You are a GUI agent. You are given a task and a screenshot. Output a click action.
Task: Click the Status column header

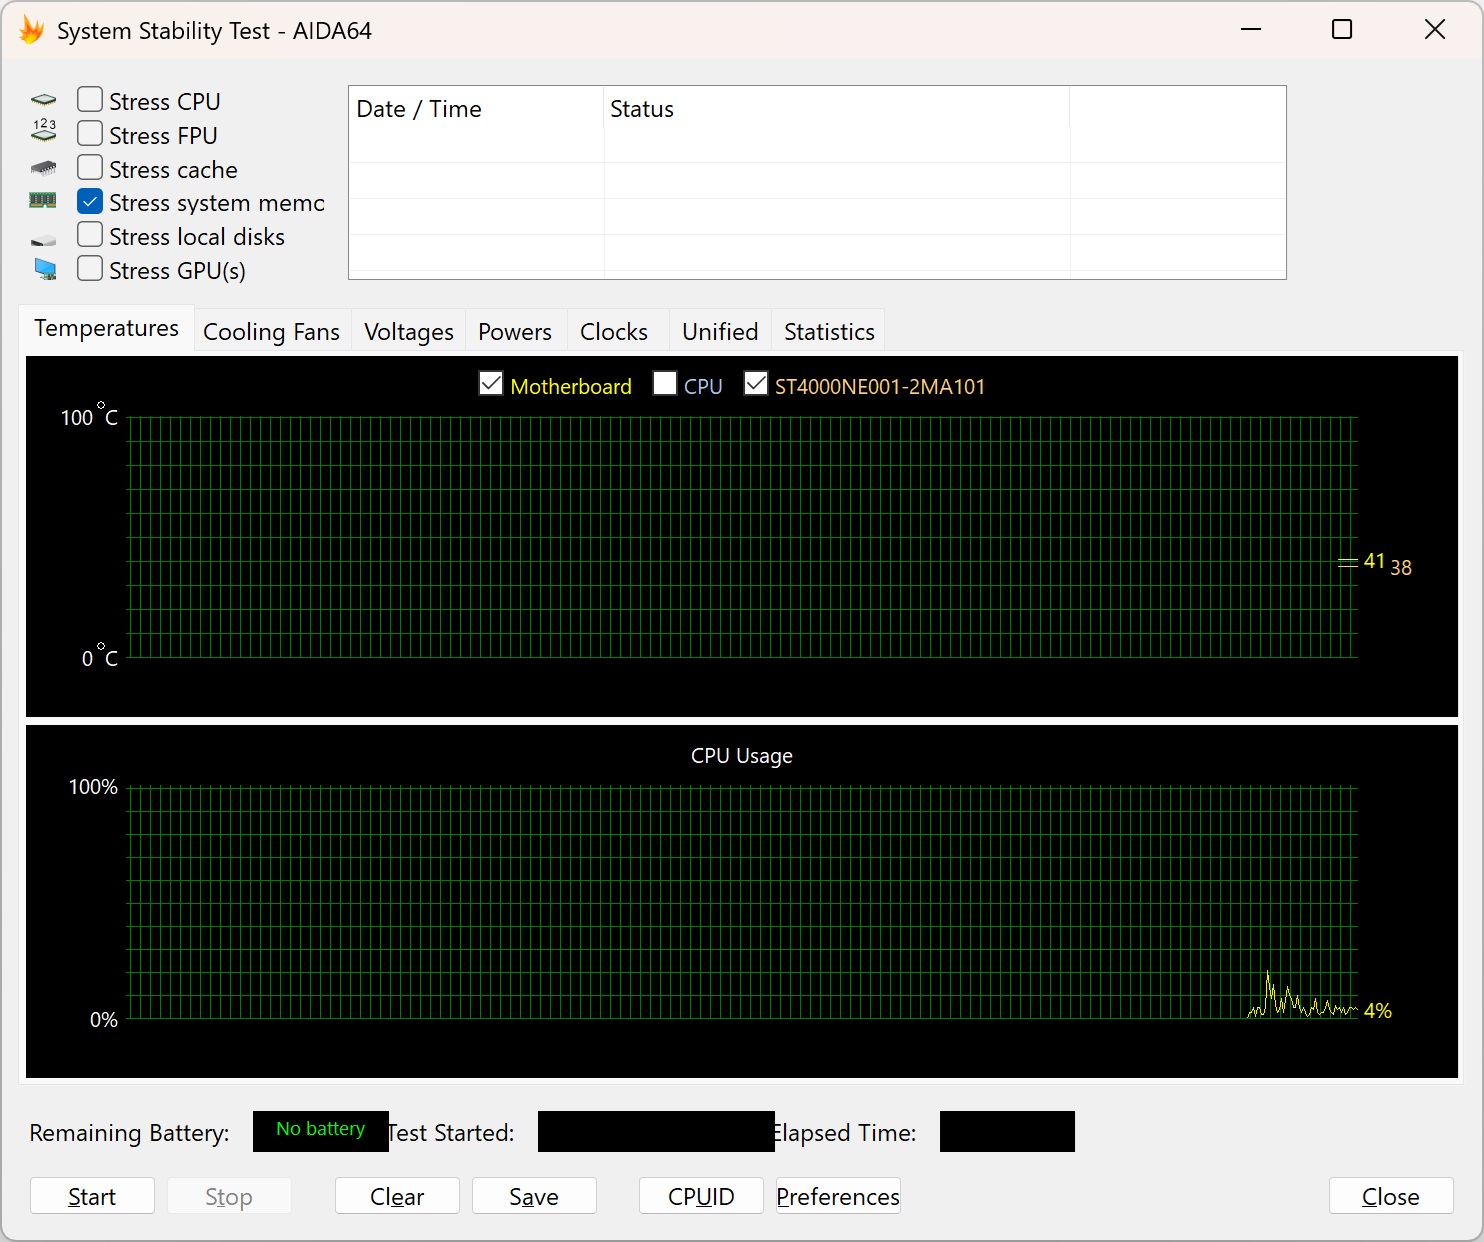(837, 109)
